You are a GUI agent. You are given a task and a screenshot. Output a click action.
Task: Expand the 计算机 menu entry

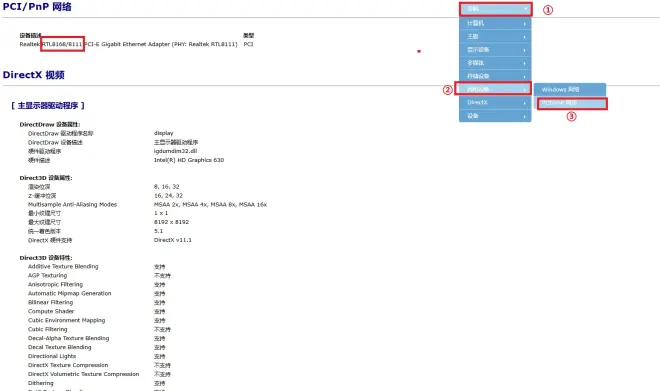pos(495,23)
